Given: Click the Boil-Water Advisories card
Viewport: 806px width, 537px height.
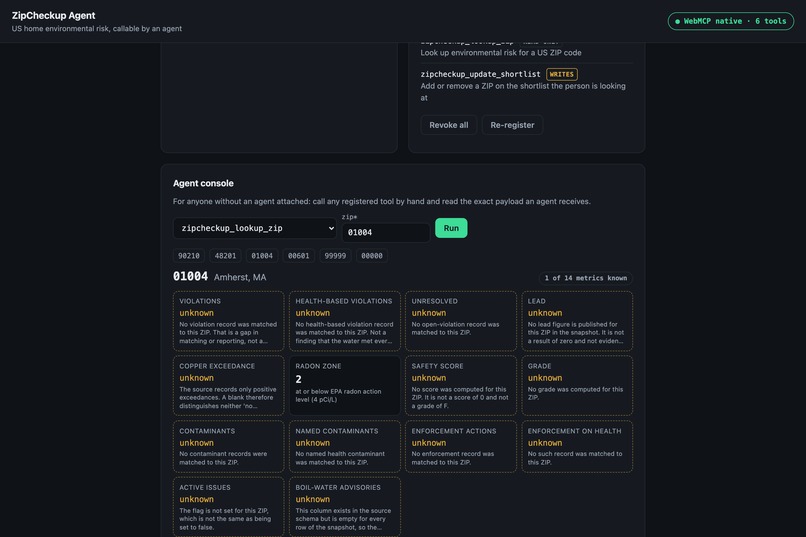Looking at the screenshot, I should point(344,507).
